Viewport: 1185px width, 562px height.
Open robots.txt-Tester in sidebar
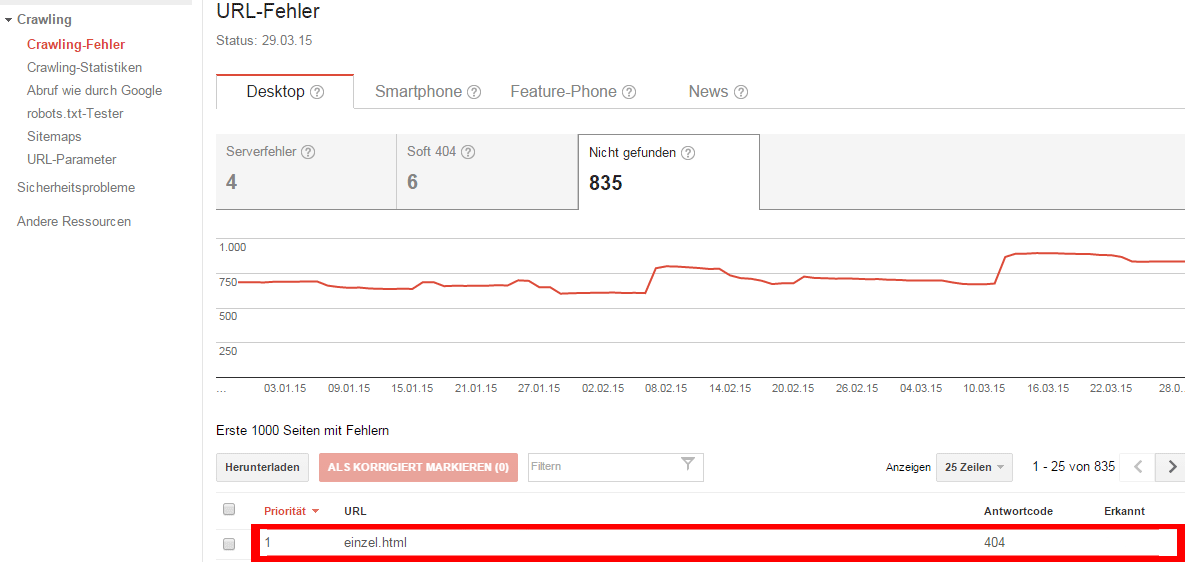click(x=75, y=114)
